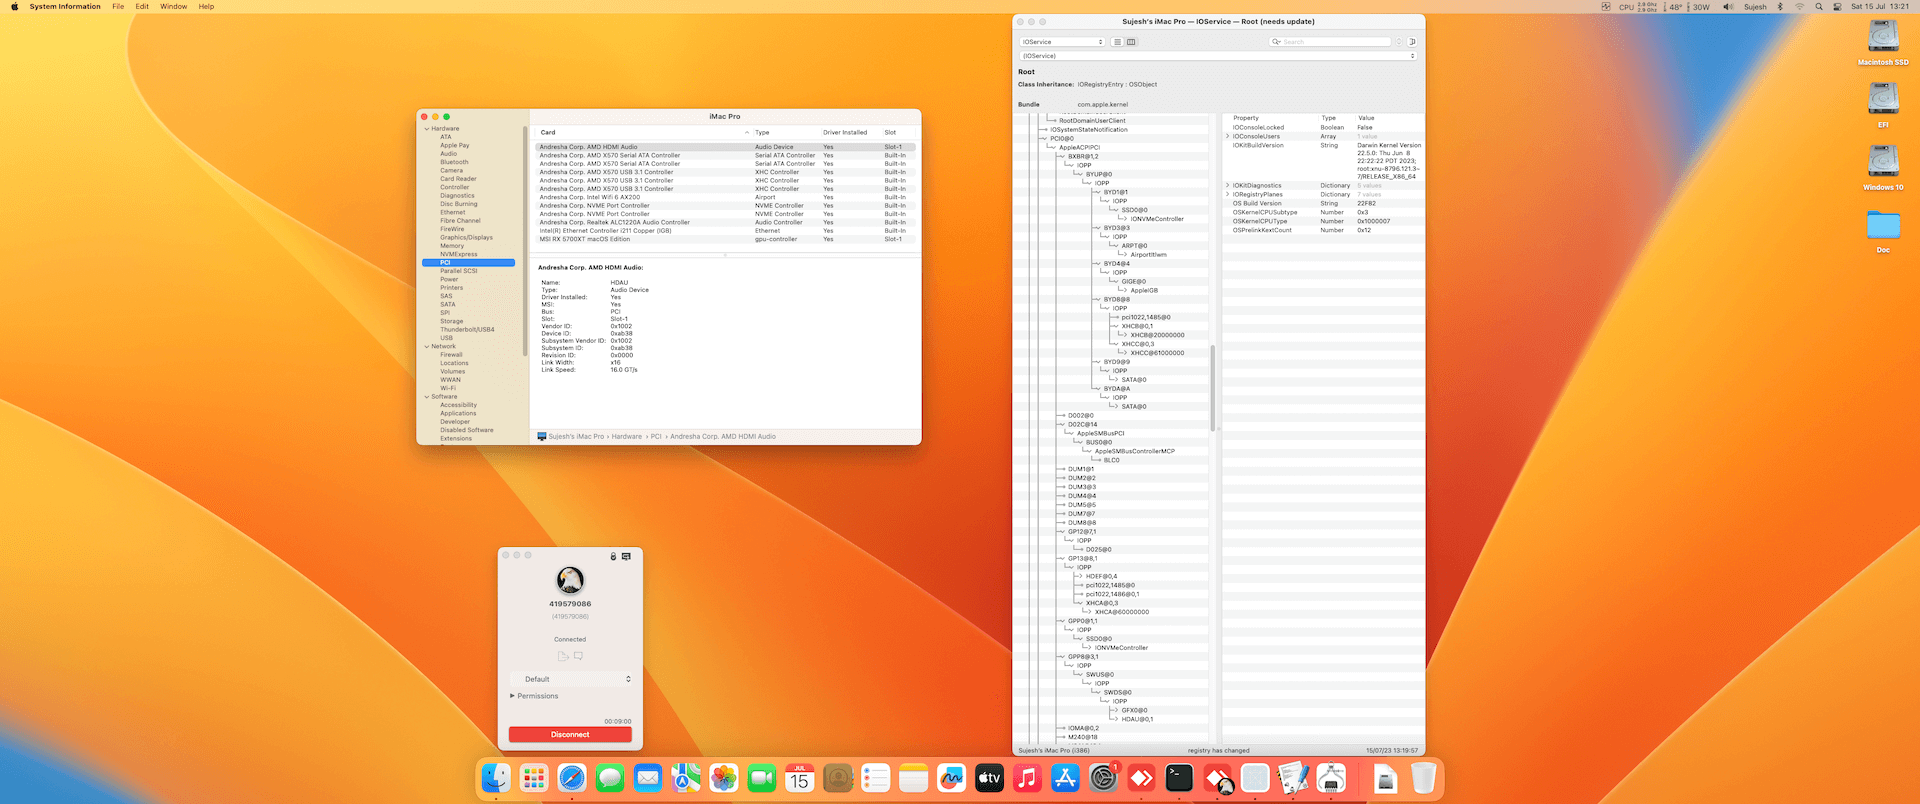This screenshot has width=1920, height=804.
Task: Select the OS Build Version property row
Action: tap(1323, 204)
